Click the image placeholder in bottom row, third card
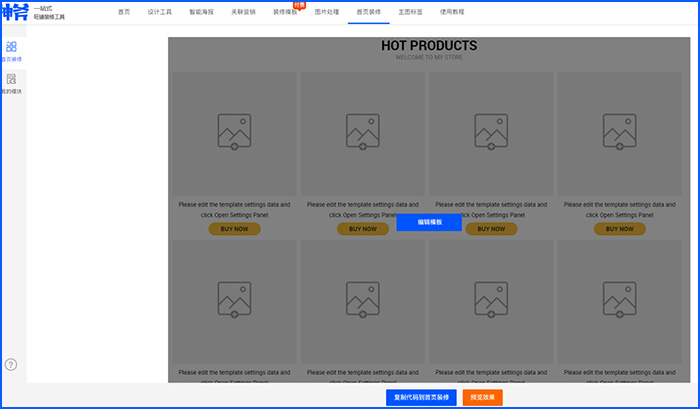Screen dimensions: 700x409 click(x=491, y=299)
